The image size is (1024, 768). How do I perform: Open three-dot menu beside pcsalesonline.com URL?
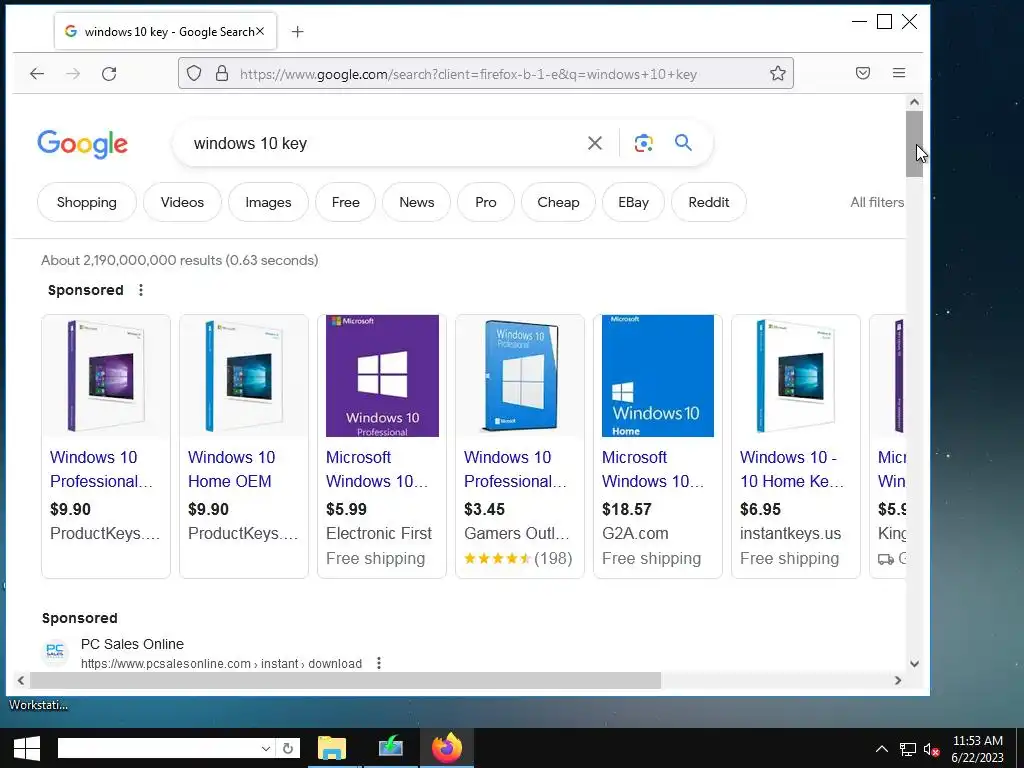tap(379, 664)
